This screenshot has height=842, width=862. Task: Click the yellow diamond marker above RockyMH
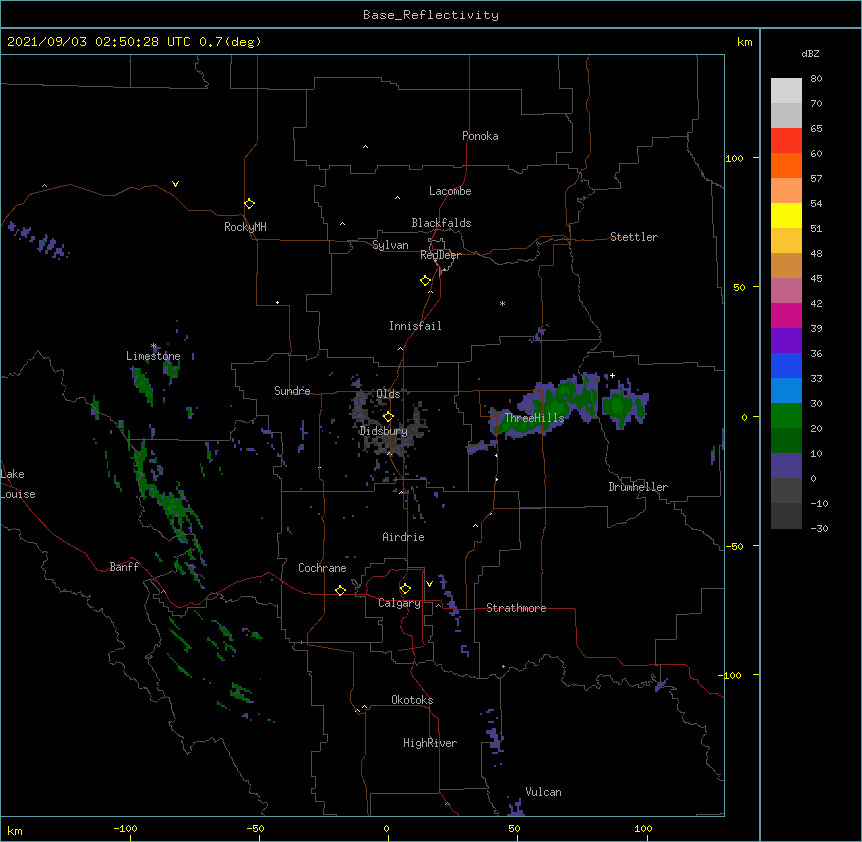[x=250, y=204]
